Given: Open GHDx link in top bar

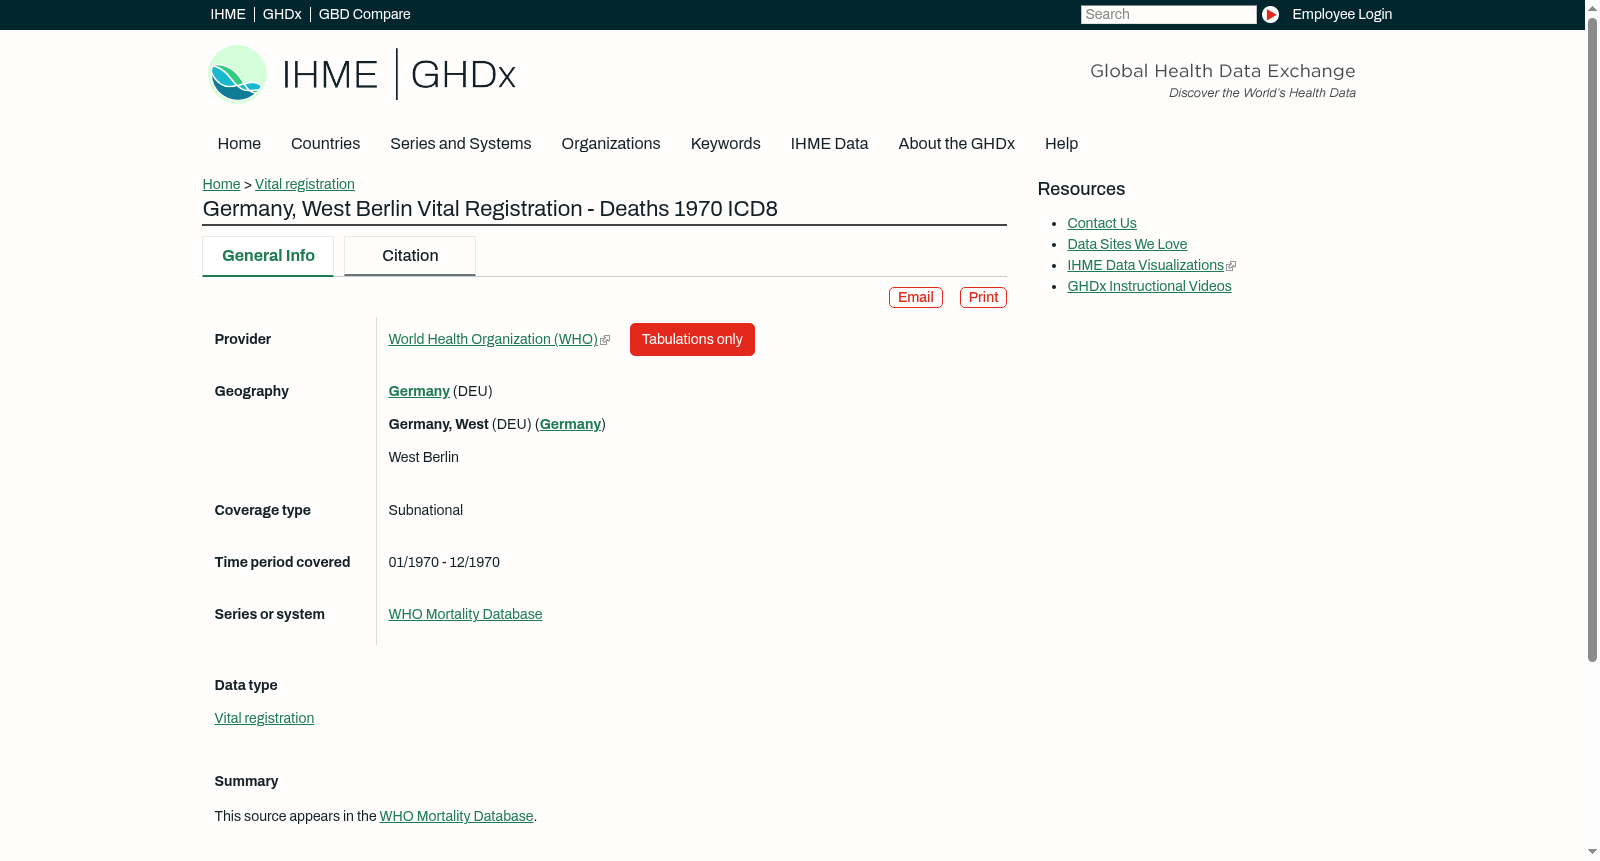Looking at the screenshot, I should [282, 14].
